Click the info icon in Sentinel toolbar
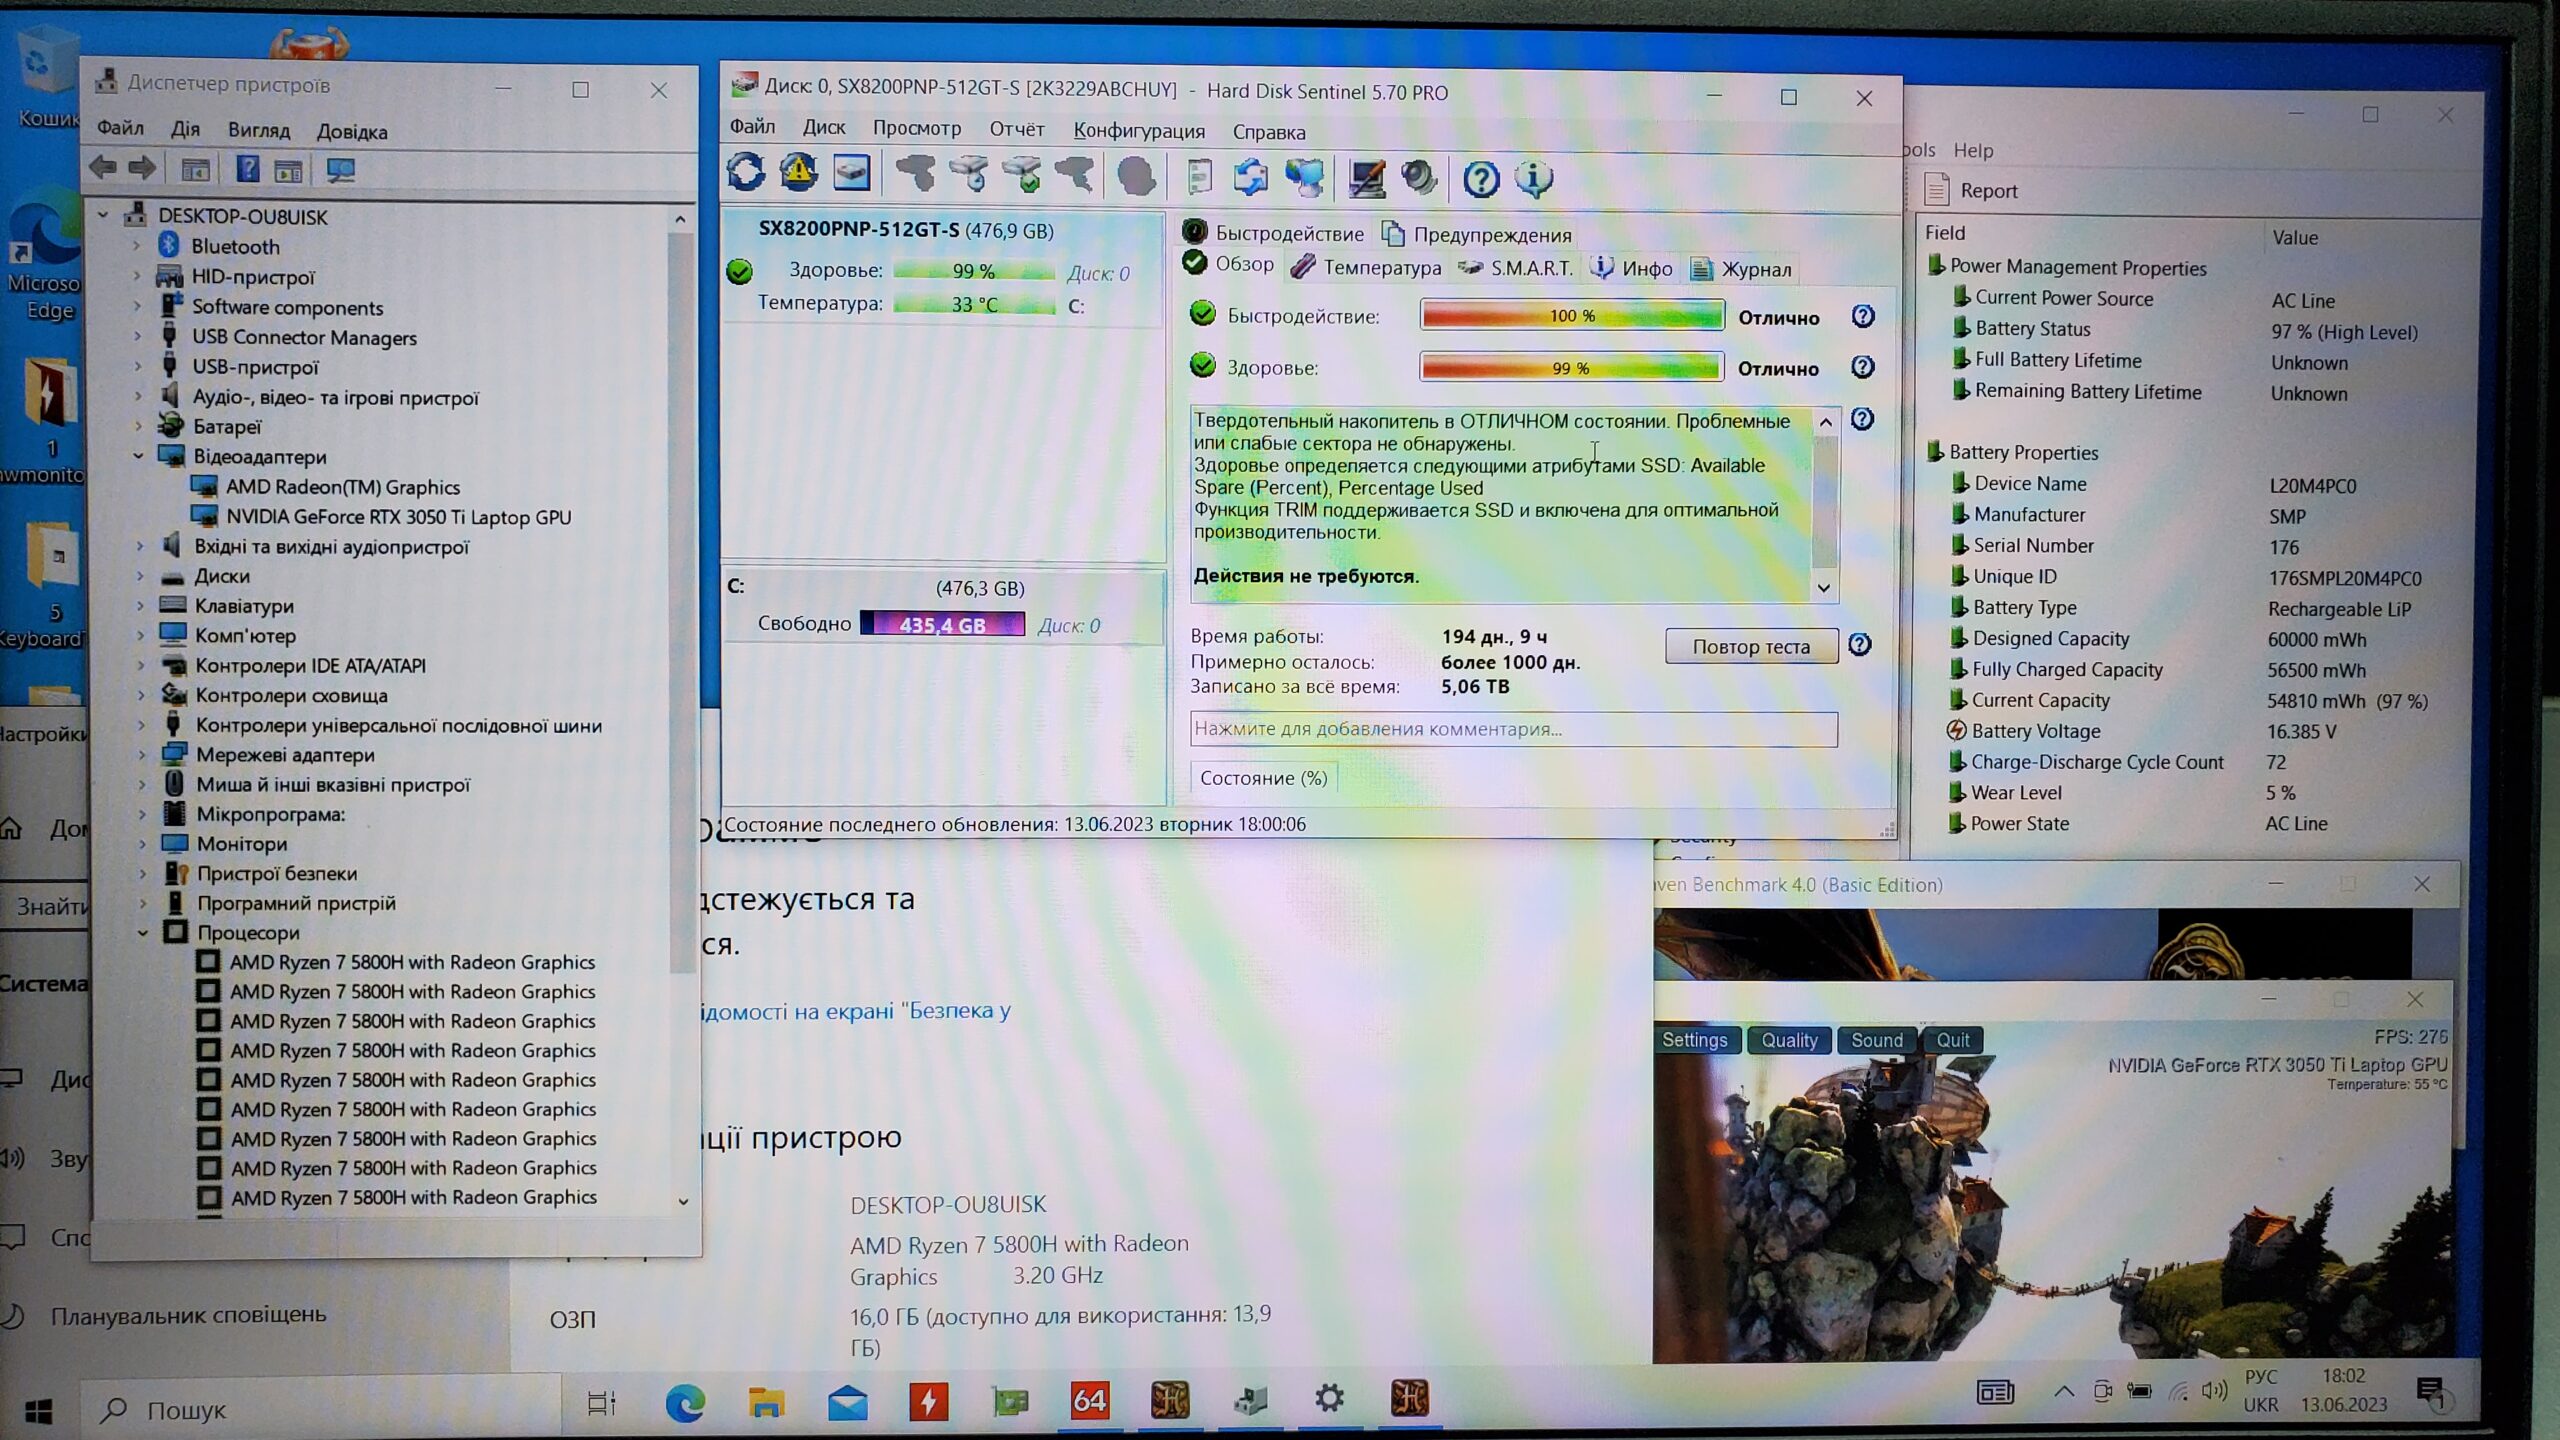Viewport: 2560px width, 1440px height. click(x=1533, y=180)
